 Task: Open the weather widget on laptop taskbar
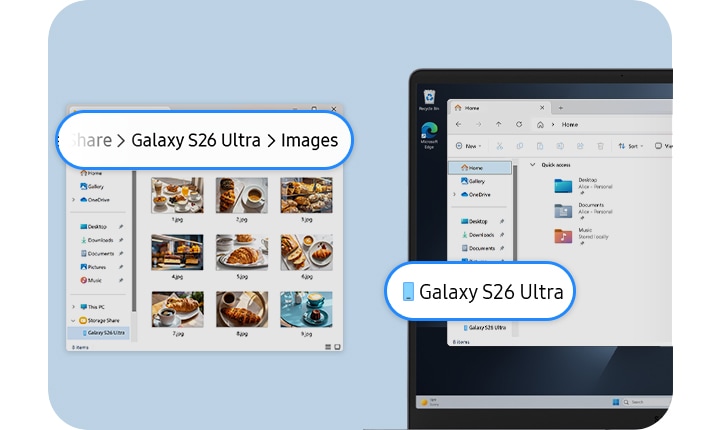tap(430, 402)
